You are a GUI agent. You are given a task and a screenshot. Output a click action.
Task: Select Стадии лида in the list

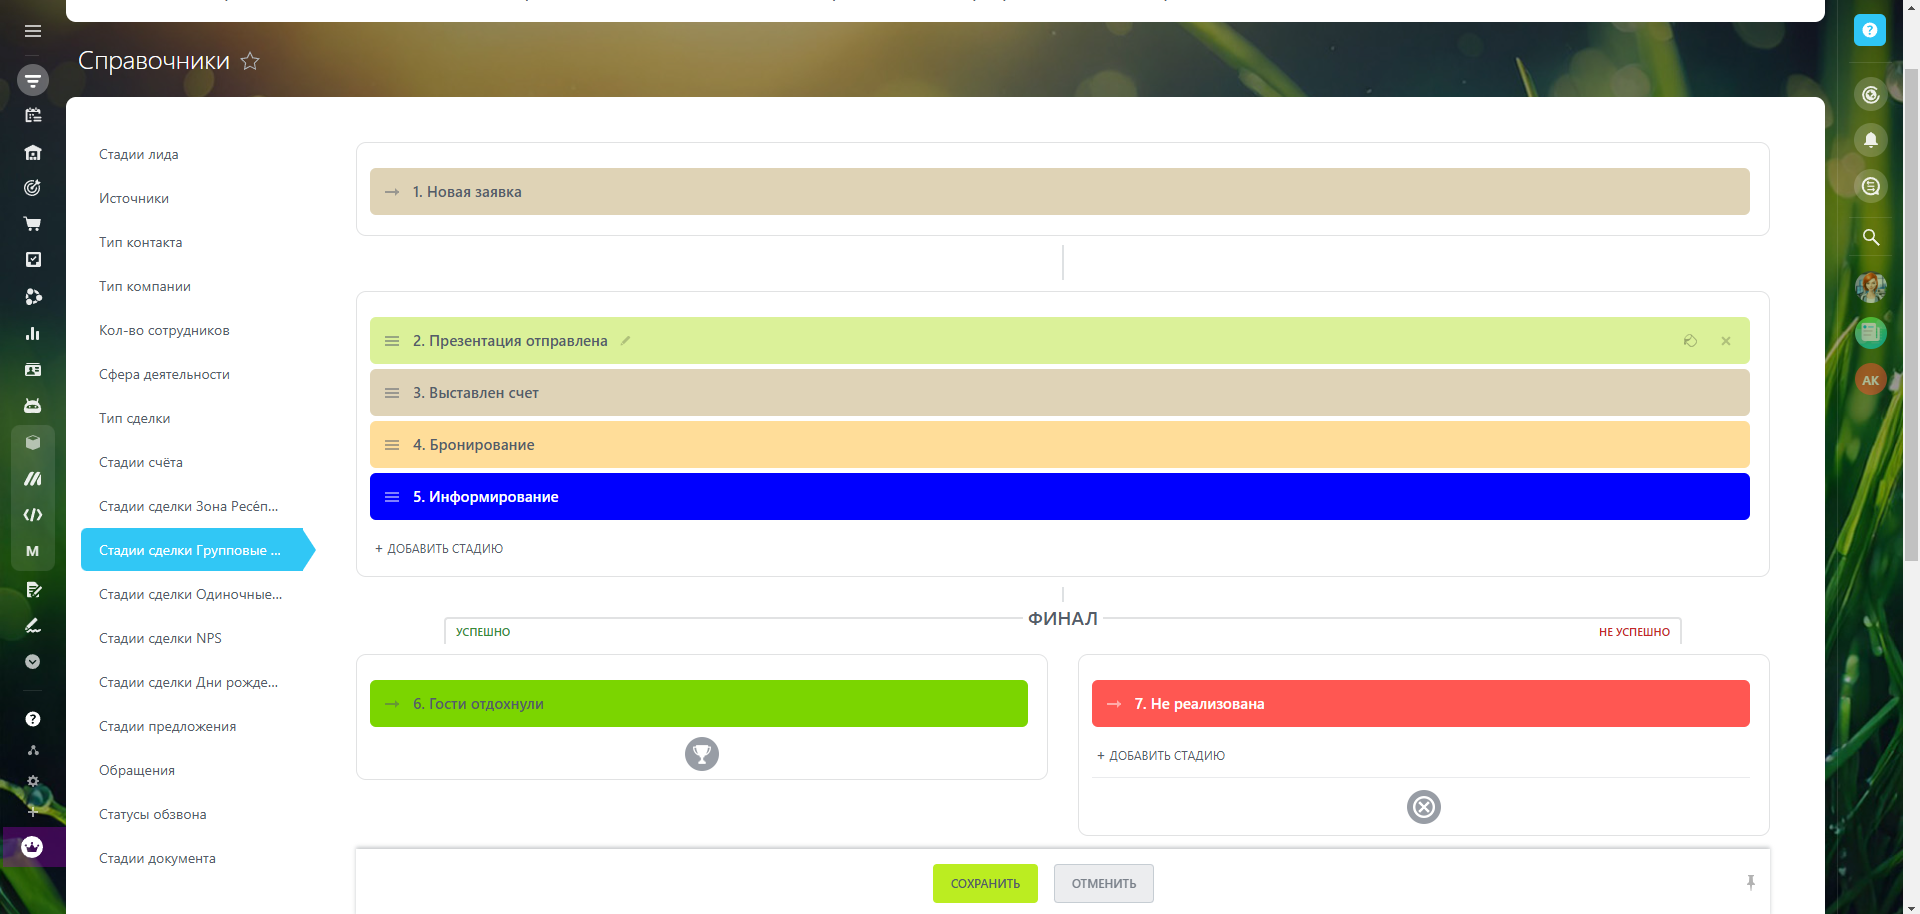[x=139, y=154]
